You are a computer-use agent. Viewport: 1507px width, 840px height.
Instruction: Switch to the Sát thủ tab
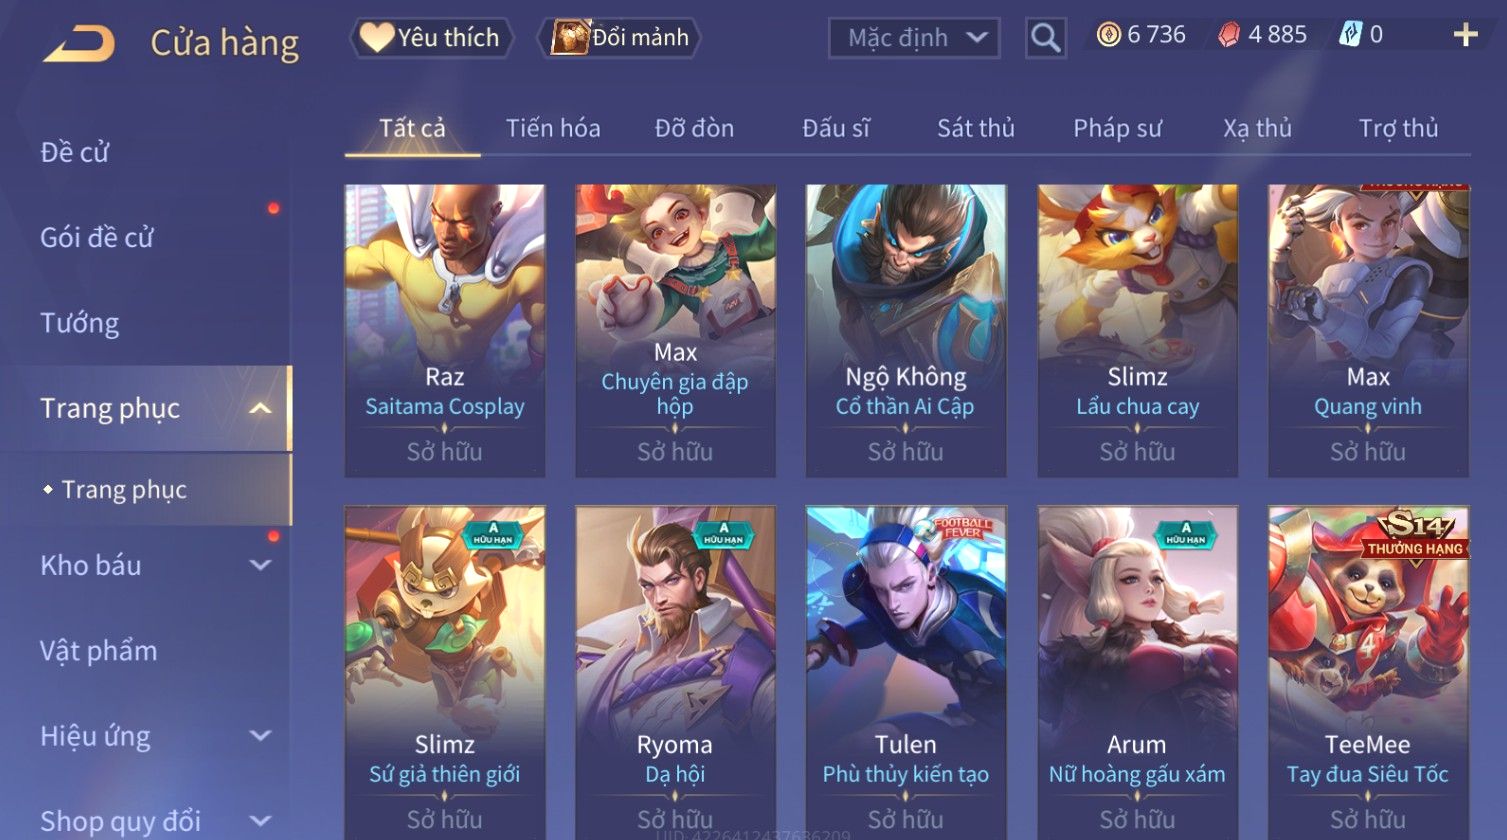tap(976, 129)
